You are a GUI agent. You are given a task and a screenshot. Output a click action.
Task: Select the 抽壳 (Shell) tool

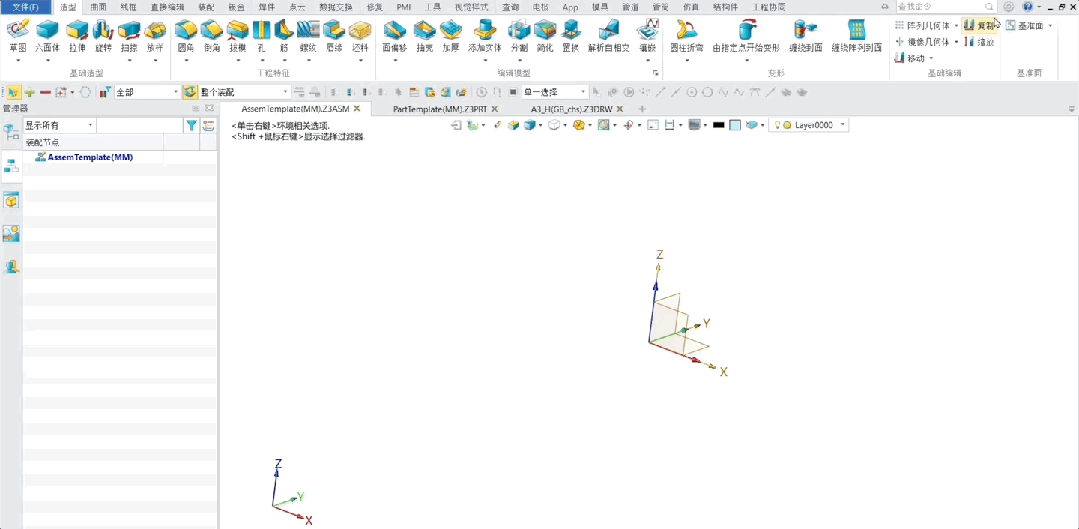click(424, 33)
